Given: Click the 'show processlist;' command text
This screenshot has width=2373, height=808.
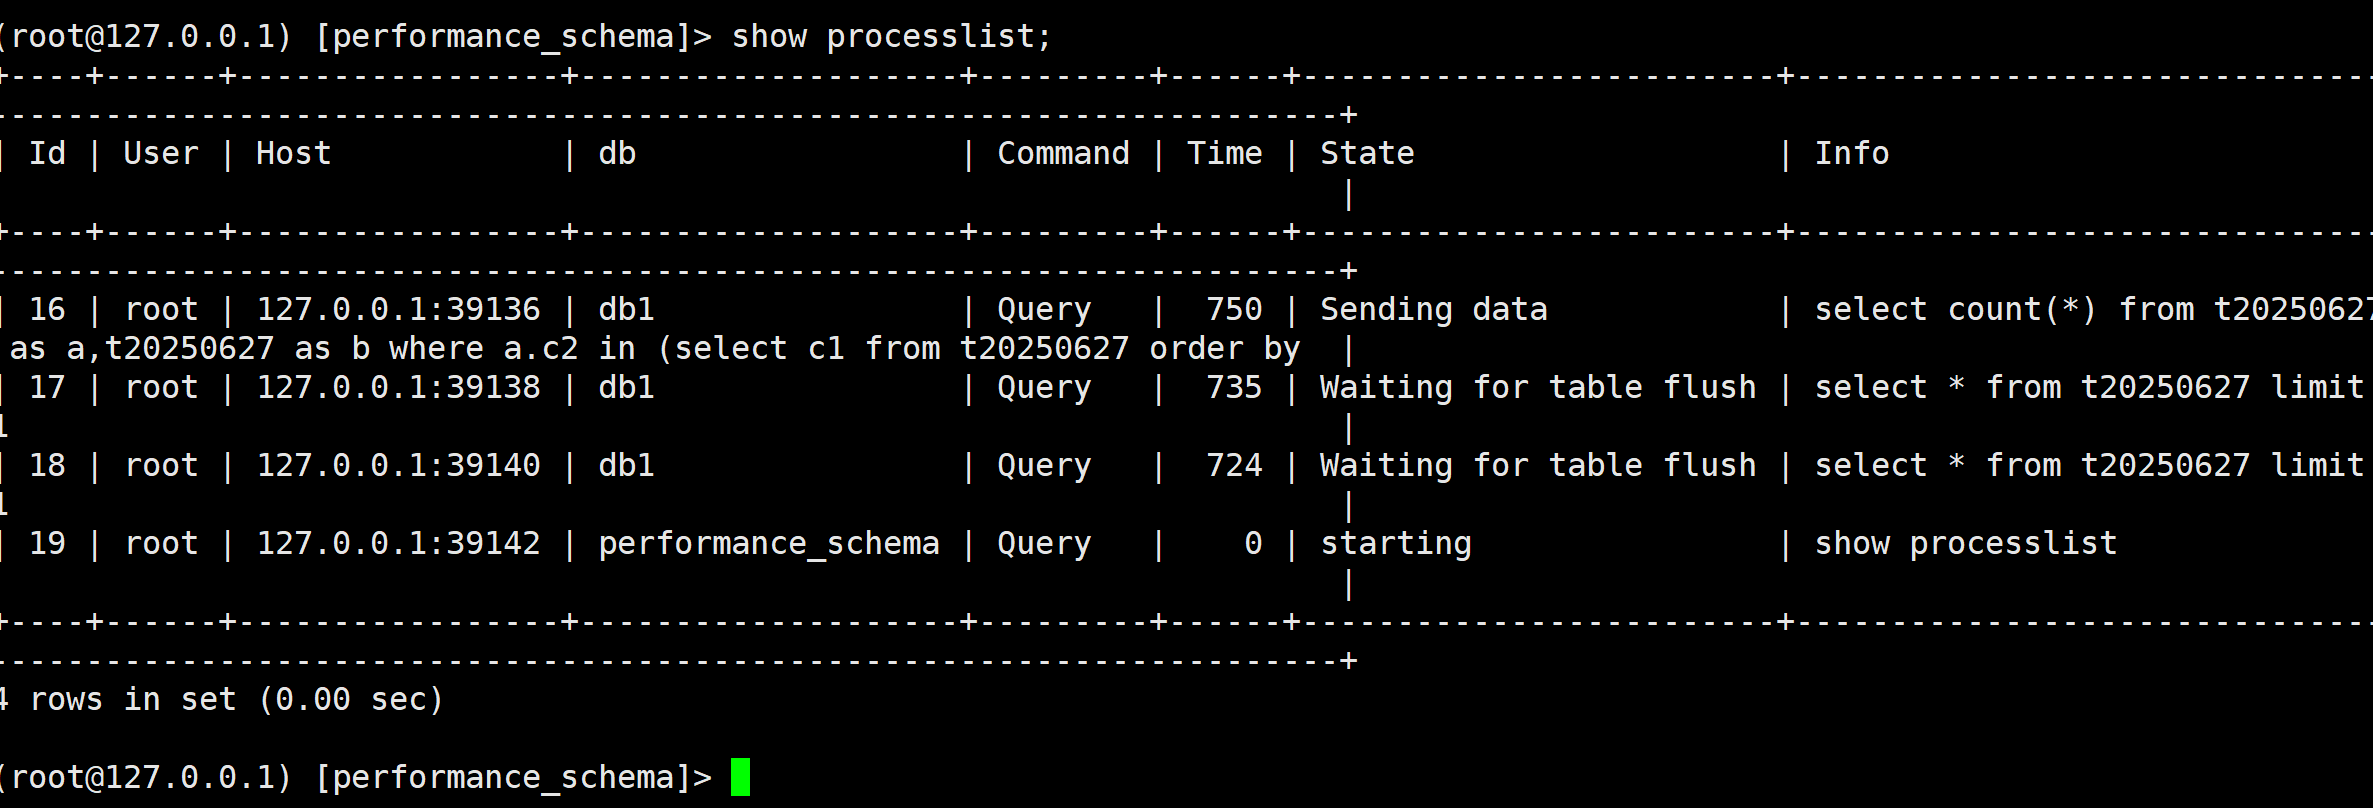Looking at the screenshot, I should (x=891, y=37).
